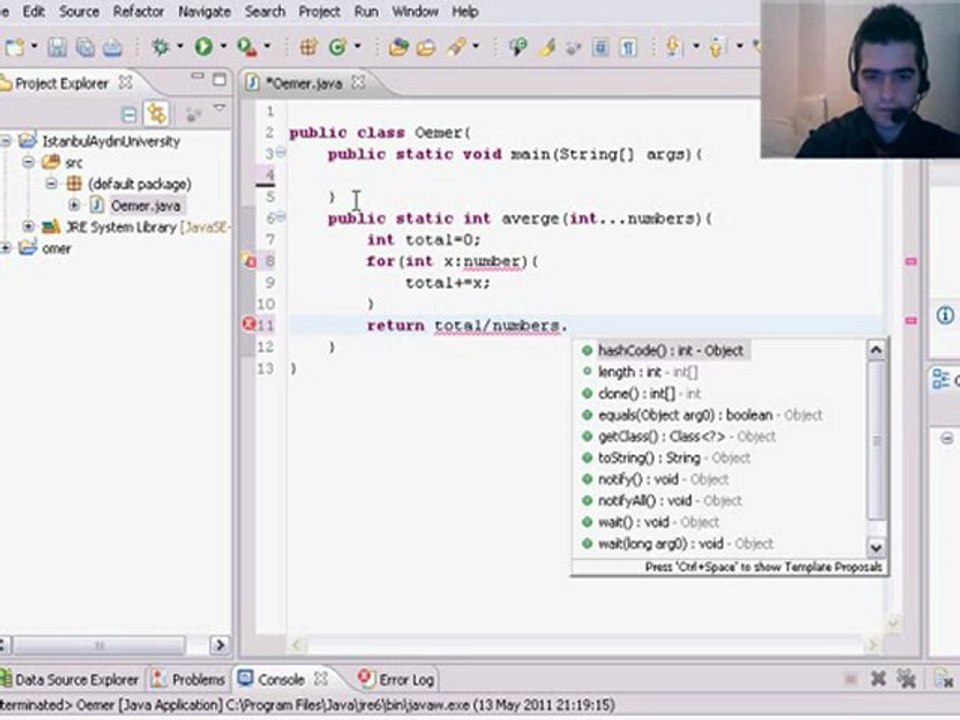The height and width of the screenshot is (720, 960).
Task: Expand the JRE System Library node
Action: (28, 227)
